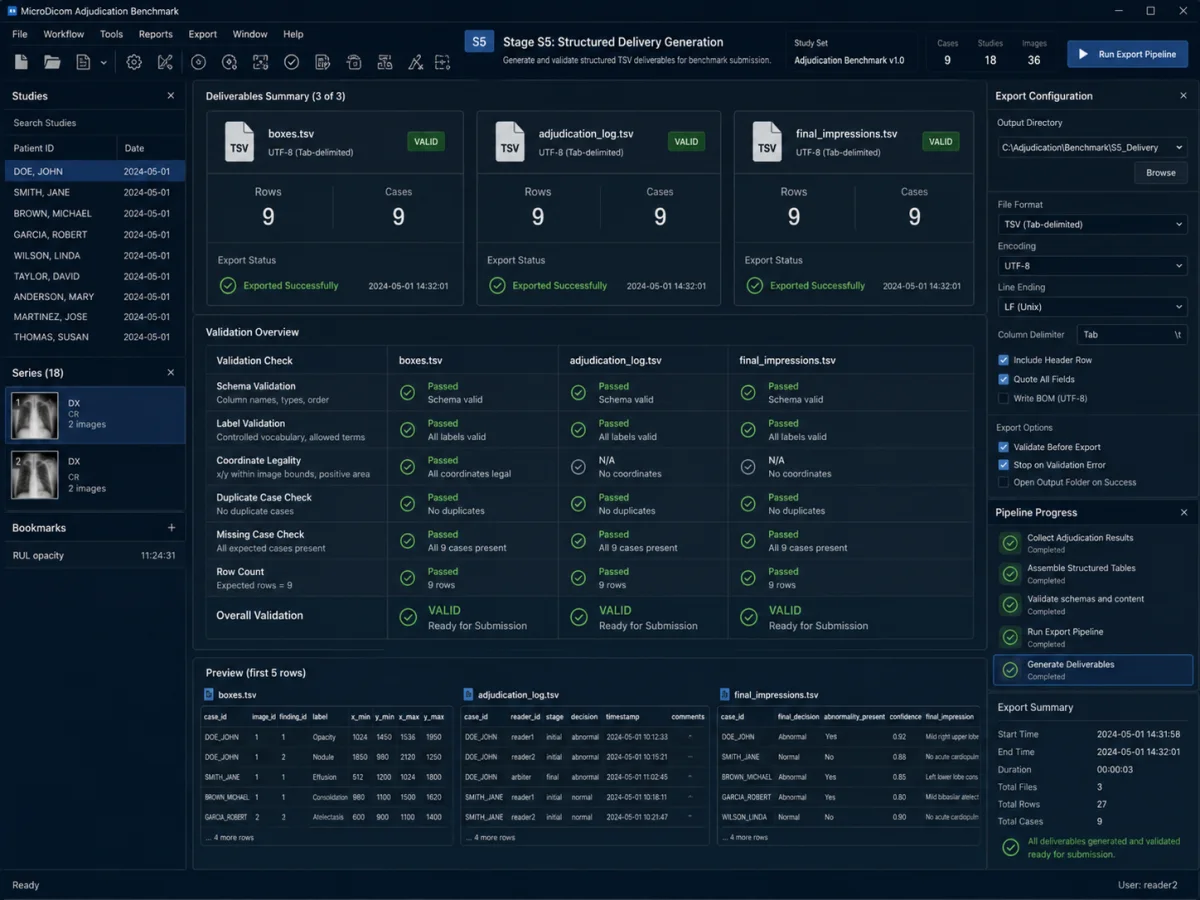This screenshot has width=1200, height=900.
Task: Click Browse for output directory
Action: click(x=1161, y=172)
